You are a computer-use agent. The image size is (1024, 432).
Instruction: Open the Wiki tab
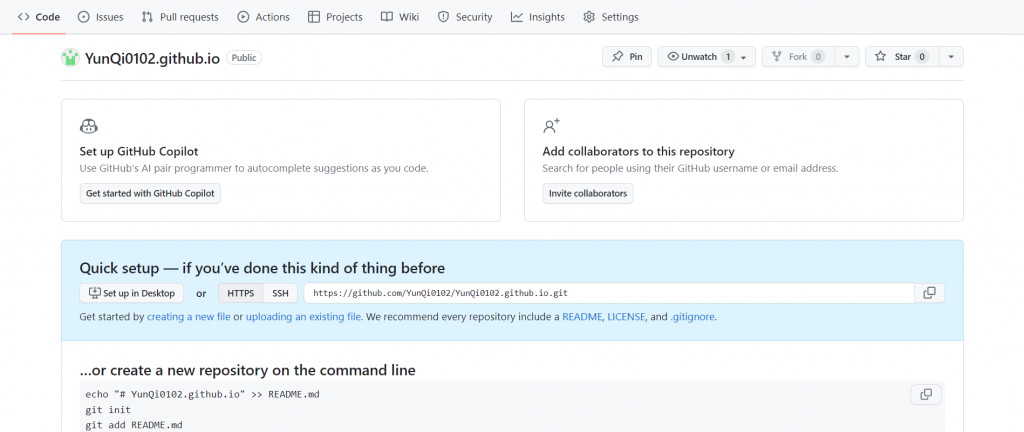[400, 17]
